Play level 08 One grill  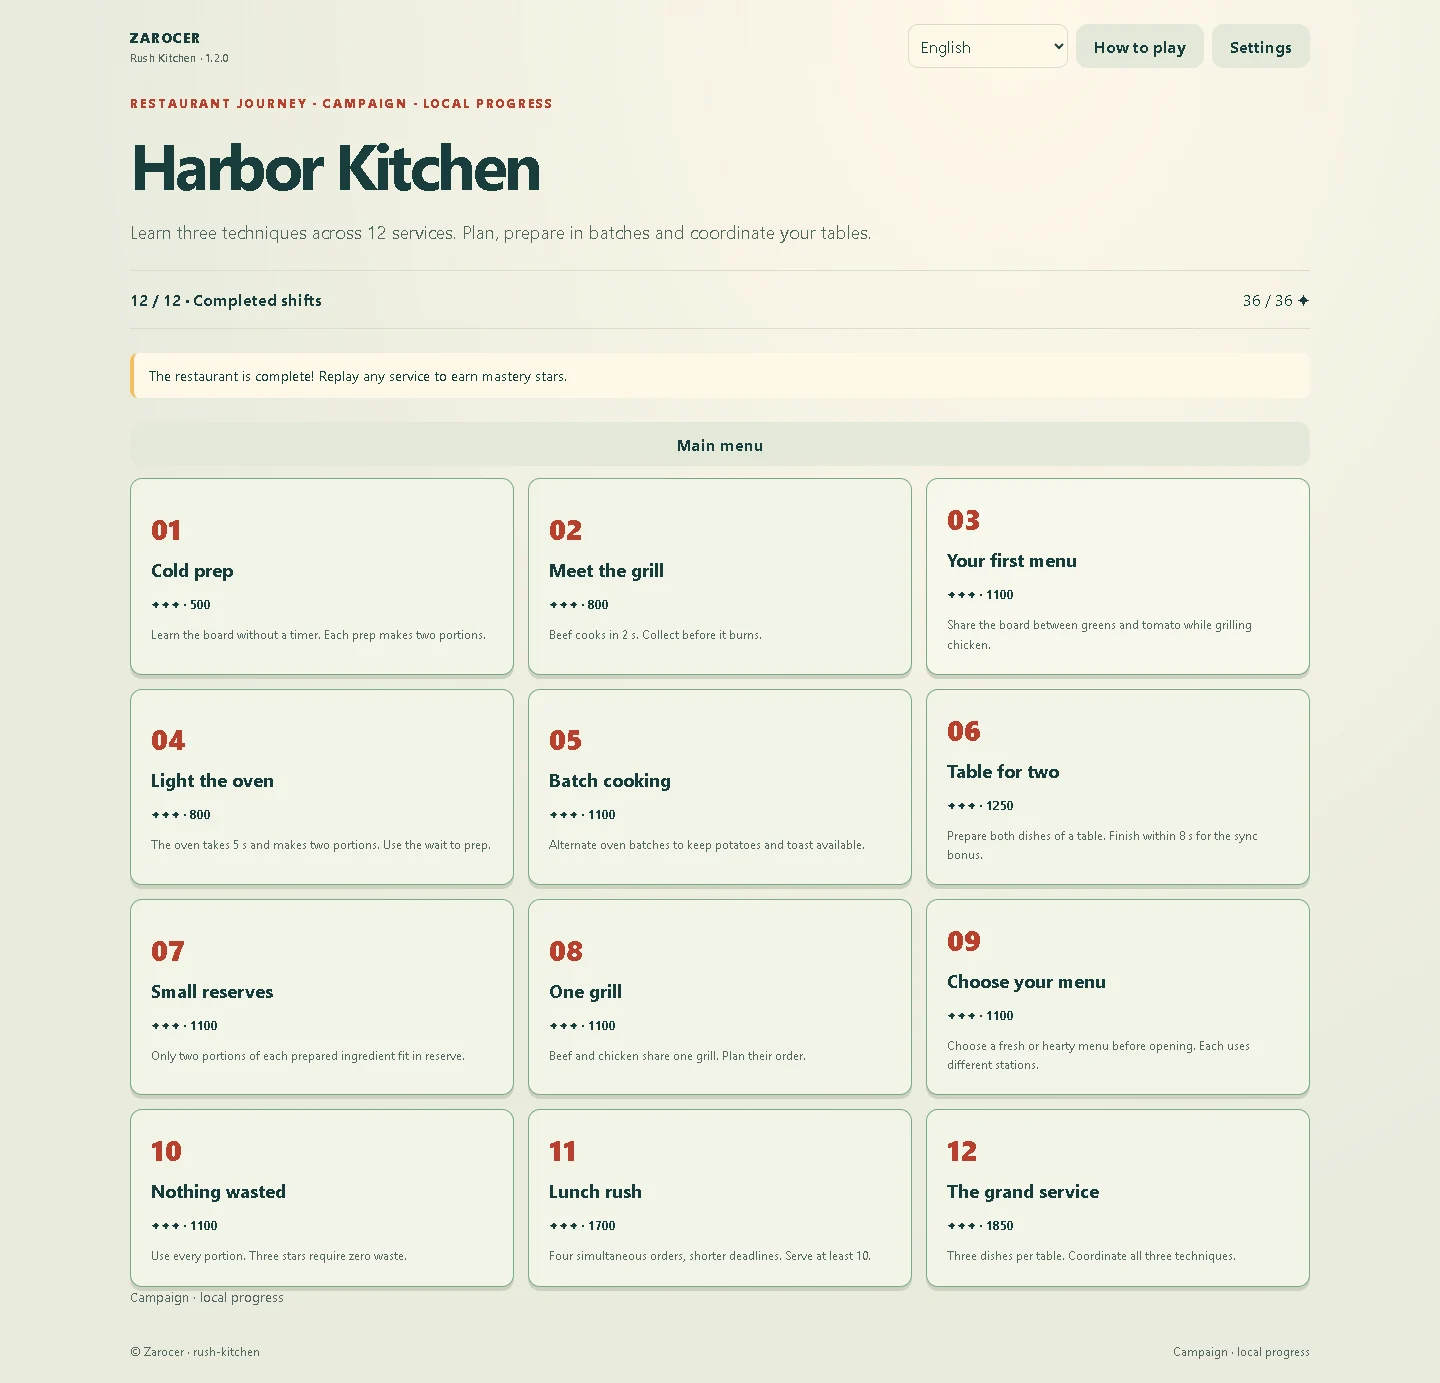[720, 997]
